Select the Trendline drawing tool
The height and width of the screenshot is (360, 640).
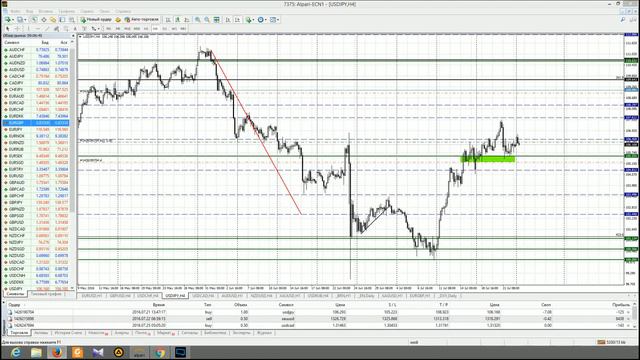click(x=47, y=29)
